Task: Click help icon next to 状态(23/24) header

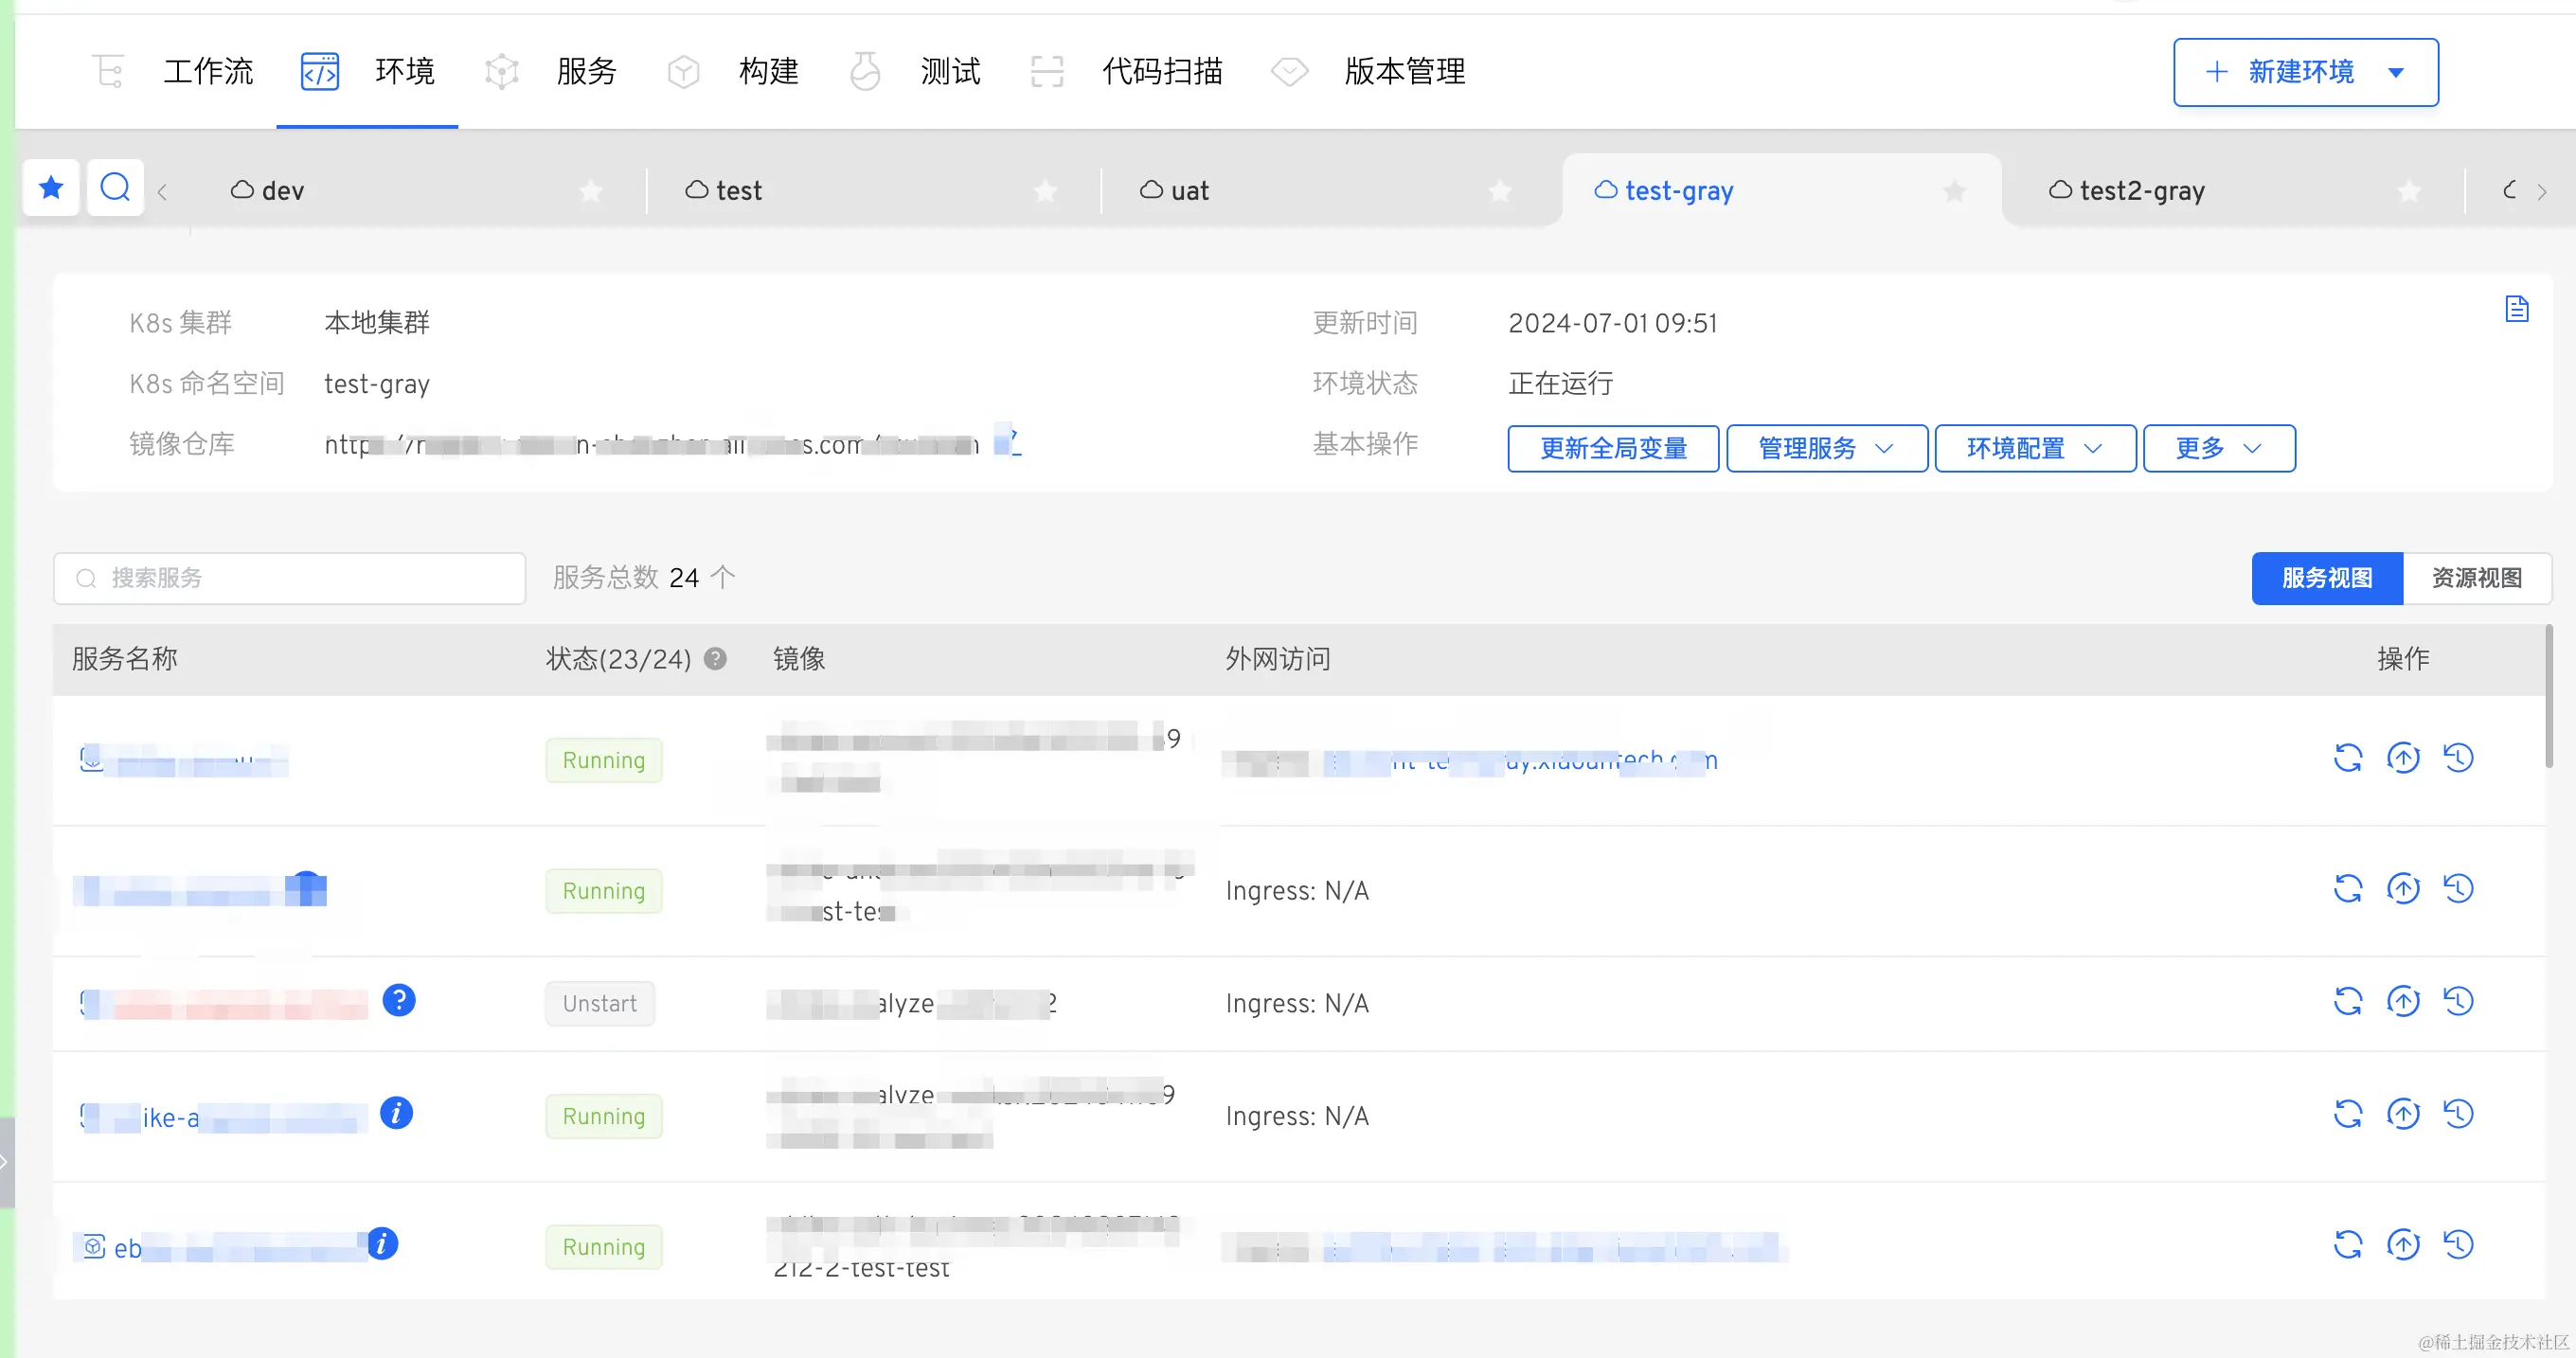Action: pyautogui.click(x=715, y=658)
